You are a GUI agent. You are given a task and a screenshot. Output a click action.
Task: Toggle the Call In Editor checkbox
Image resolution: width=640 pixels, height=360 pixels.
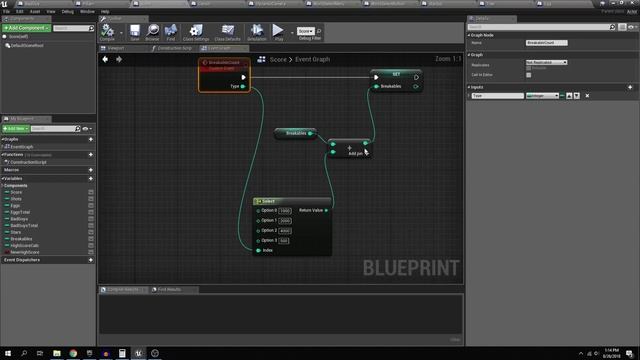pyautogui.click(x=529, y=75)
